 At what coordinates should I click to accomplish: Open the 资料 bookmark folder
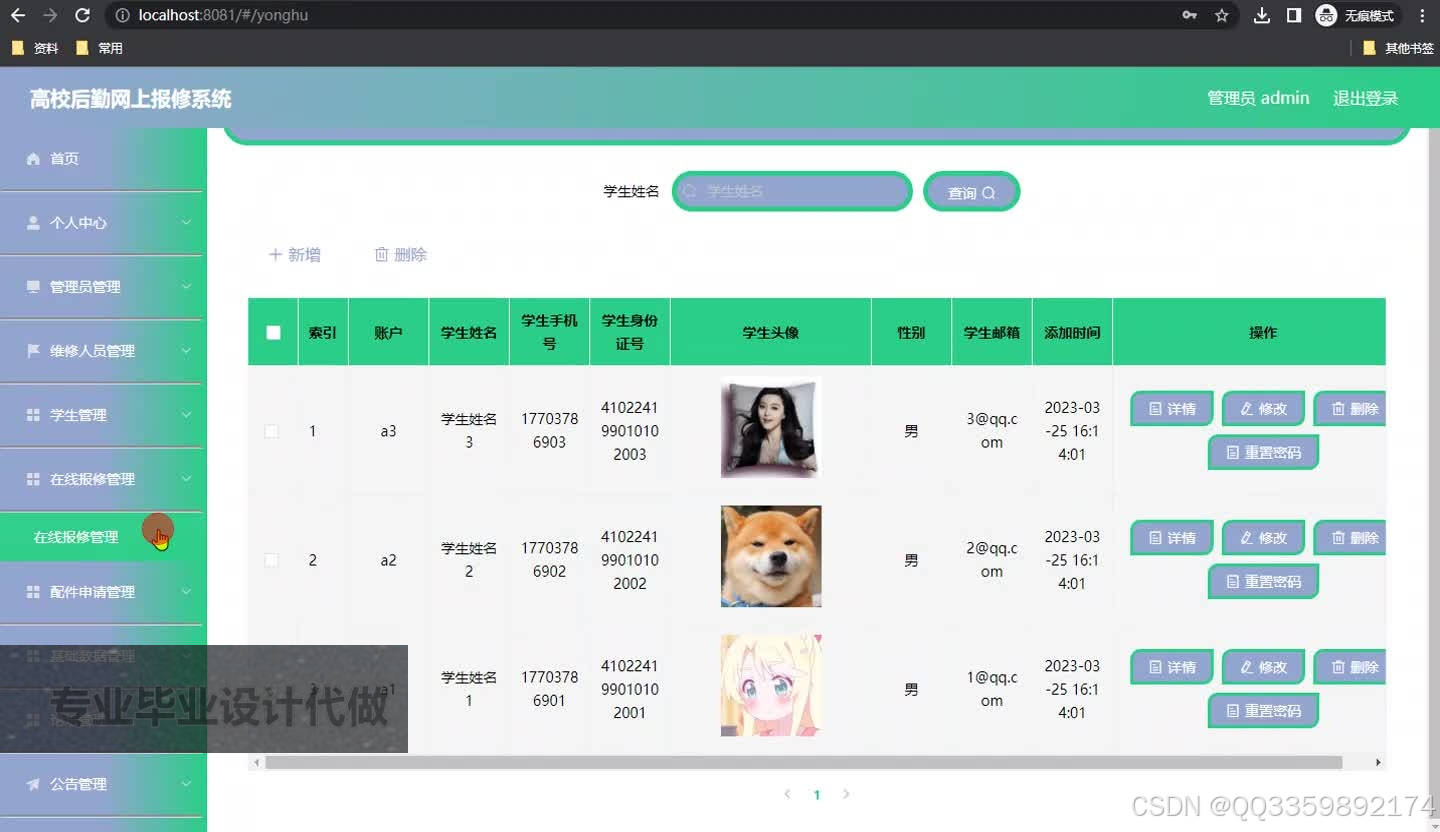pyautogui.click(x=35, y=48)
